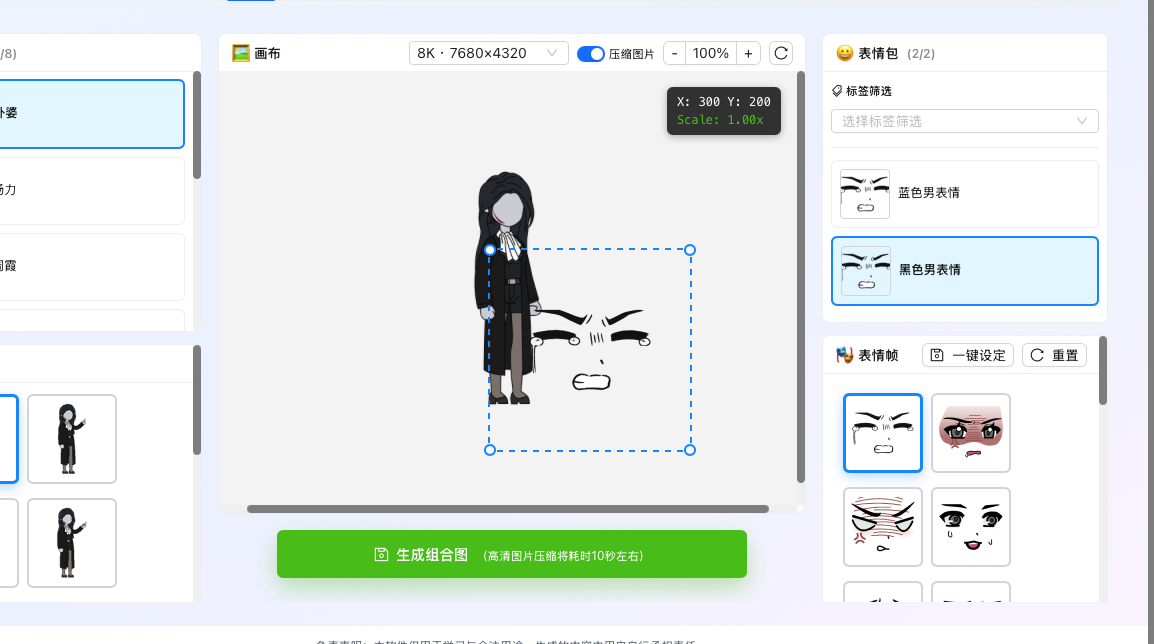The height and width of the screenshot is (644, 1154).
Task: Click the bottom-left selection resize handle
Action: tap(490, 450)
